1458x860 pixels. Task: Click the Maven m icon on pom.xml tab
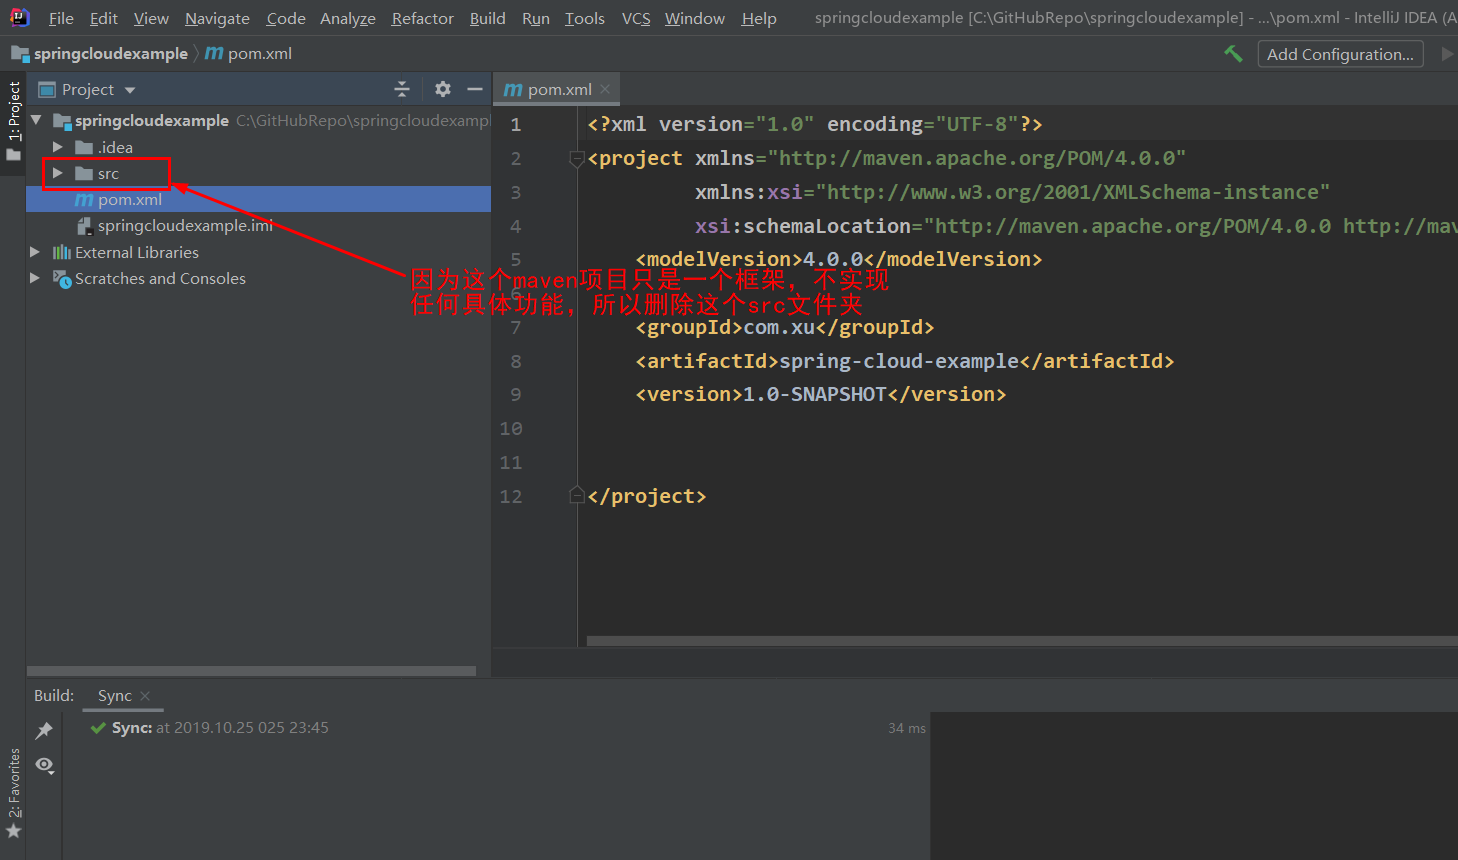pos(513,89)
